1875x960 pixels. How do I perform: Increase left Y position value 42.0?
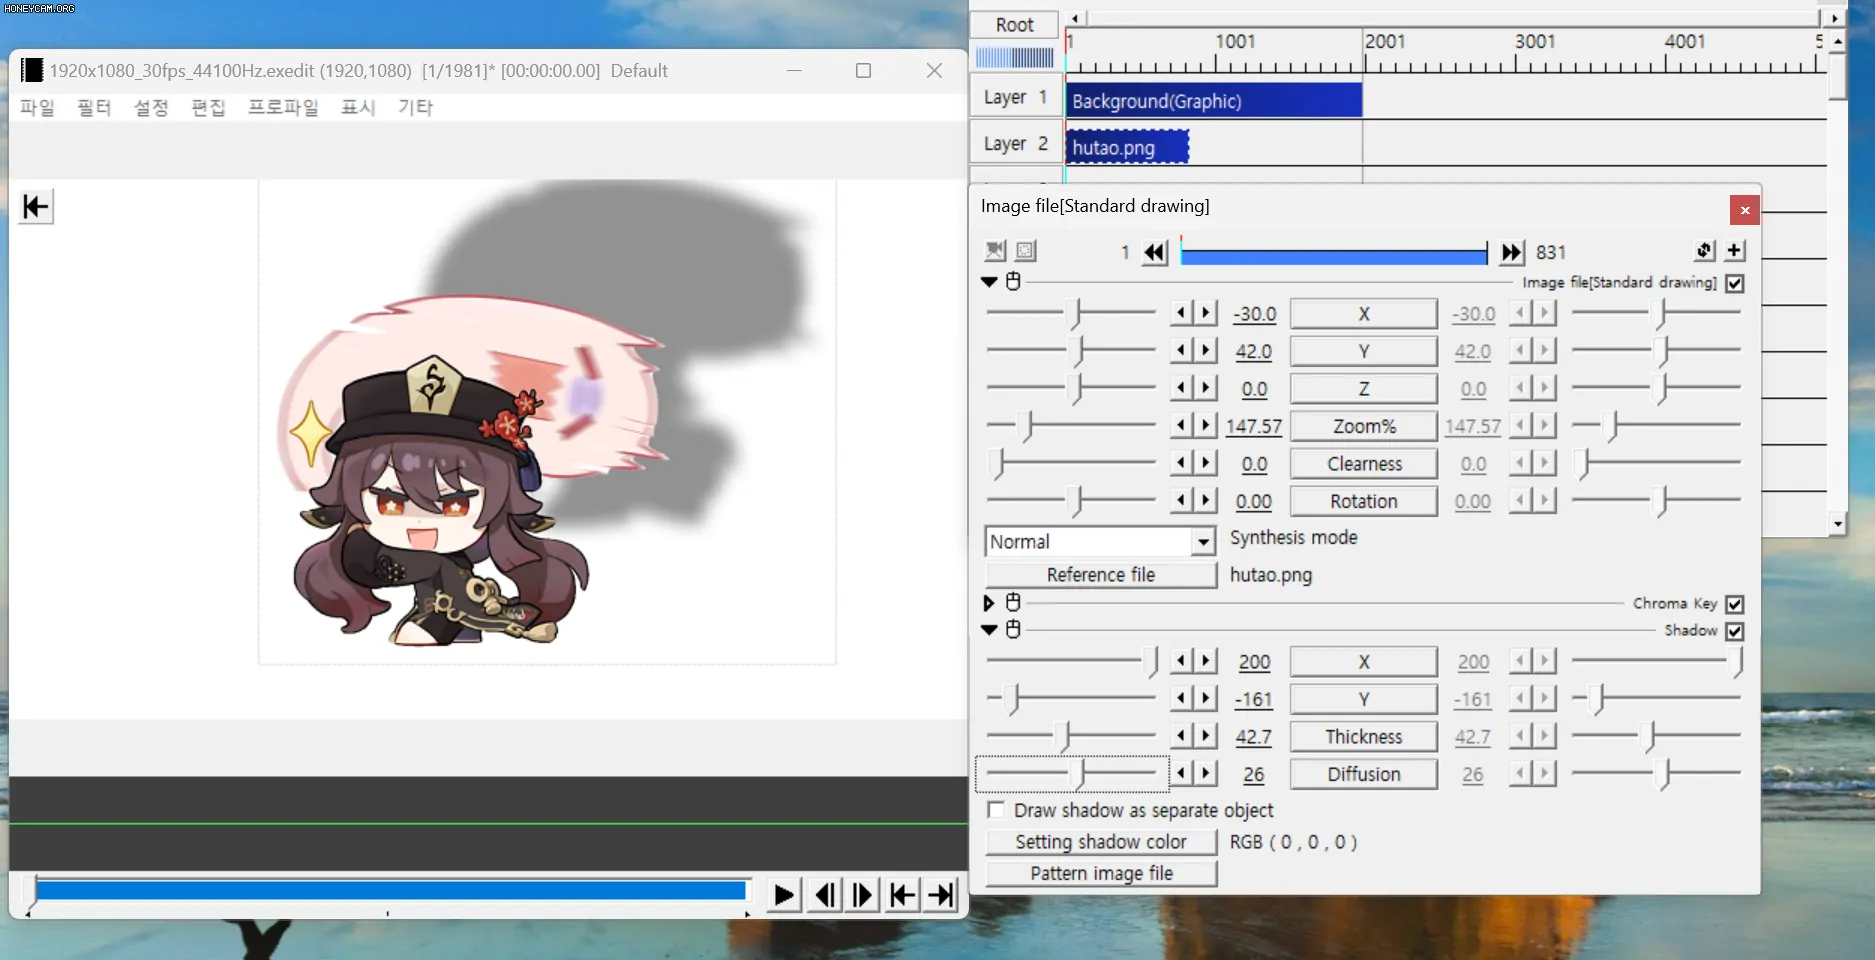(x=1205, y=351)
